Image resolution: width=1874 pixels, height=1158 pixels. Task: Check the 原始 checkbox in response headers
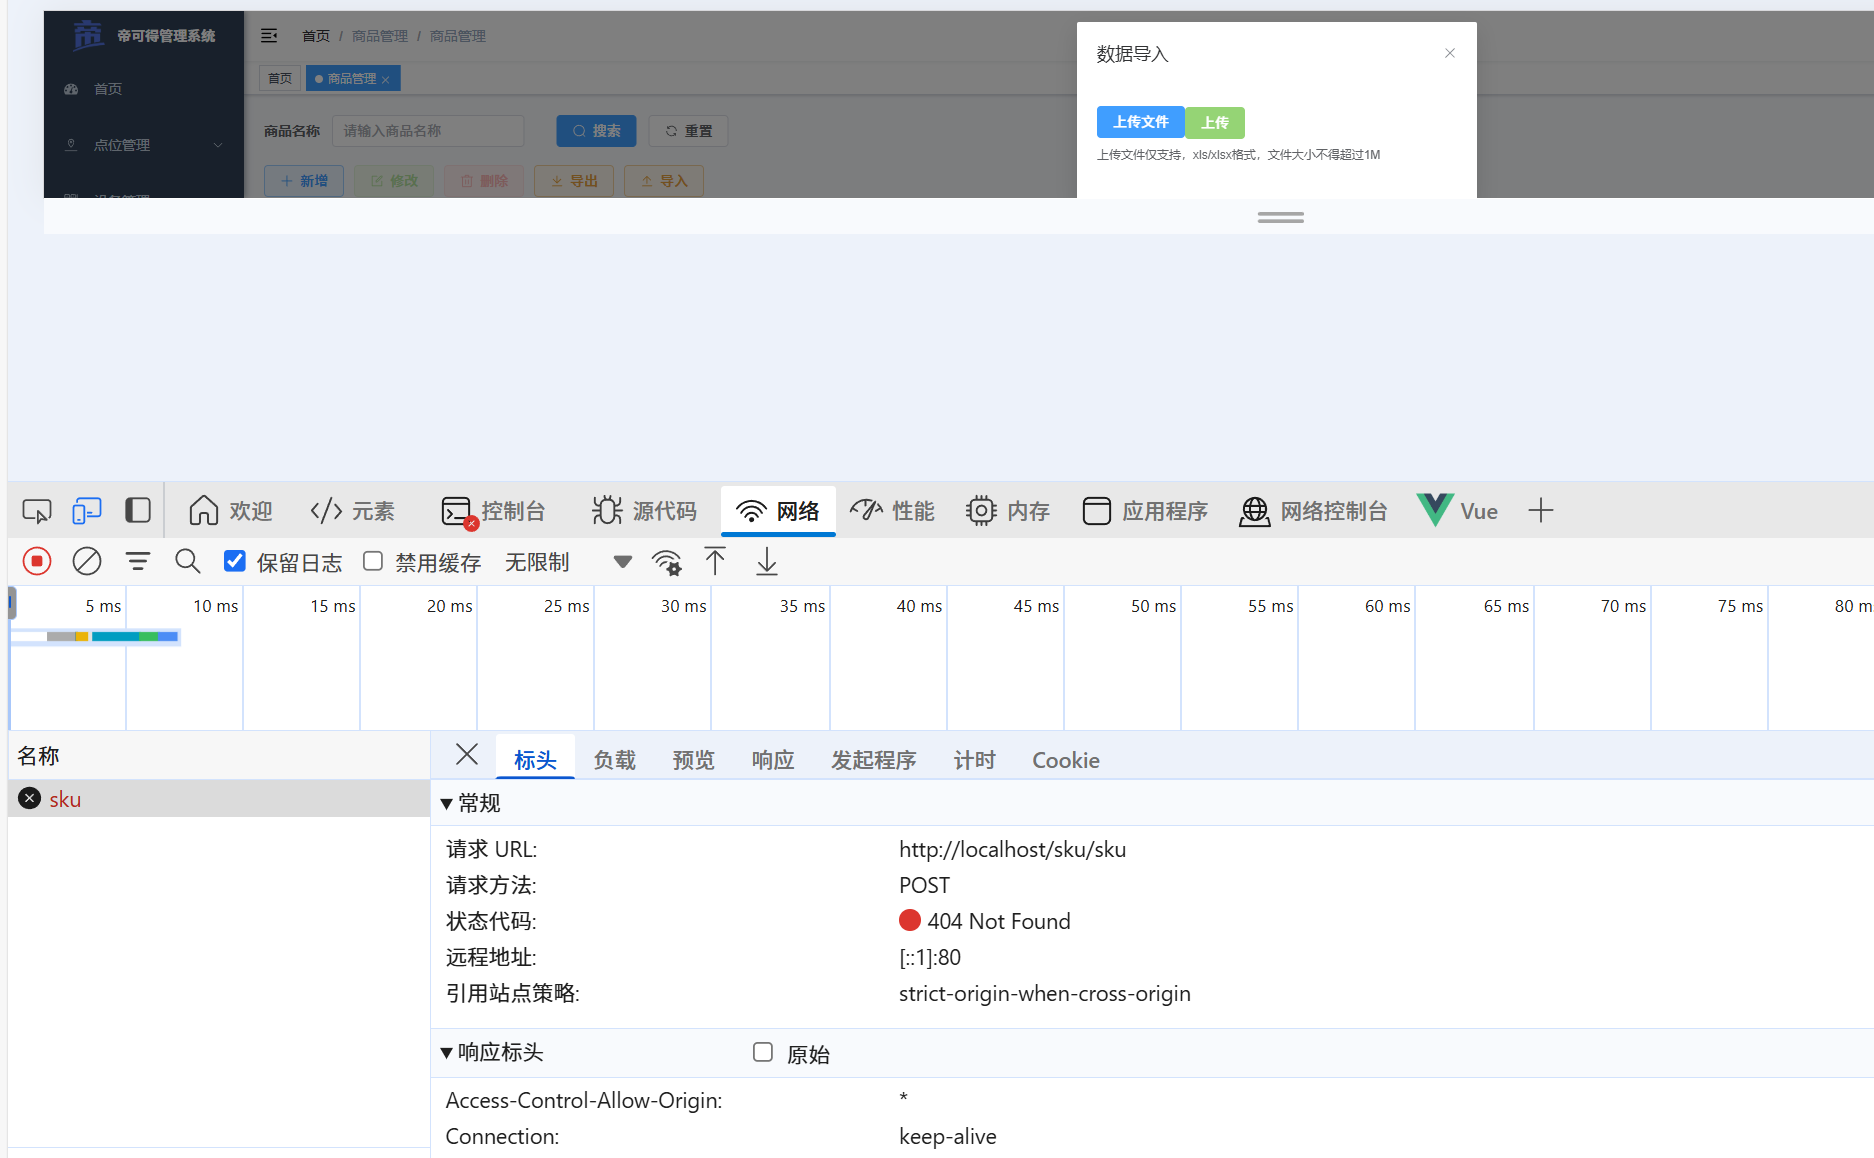(763, 1052)
